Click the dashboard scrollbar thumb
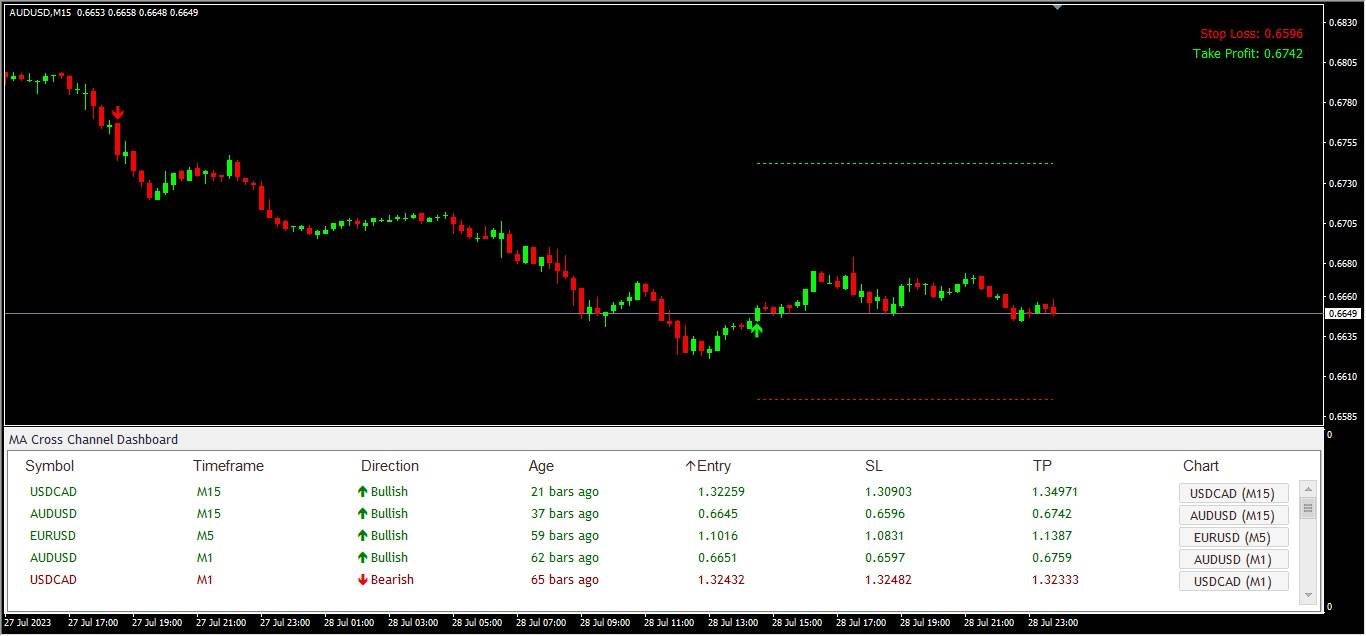Image resolution: width=1366 pixels, height=636 pixels. (1307, 509)
